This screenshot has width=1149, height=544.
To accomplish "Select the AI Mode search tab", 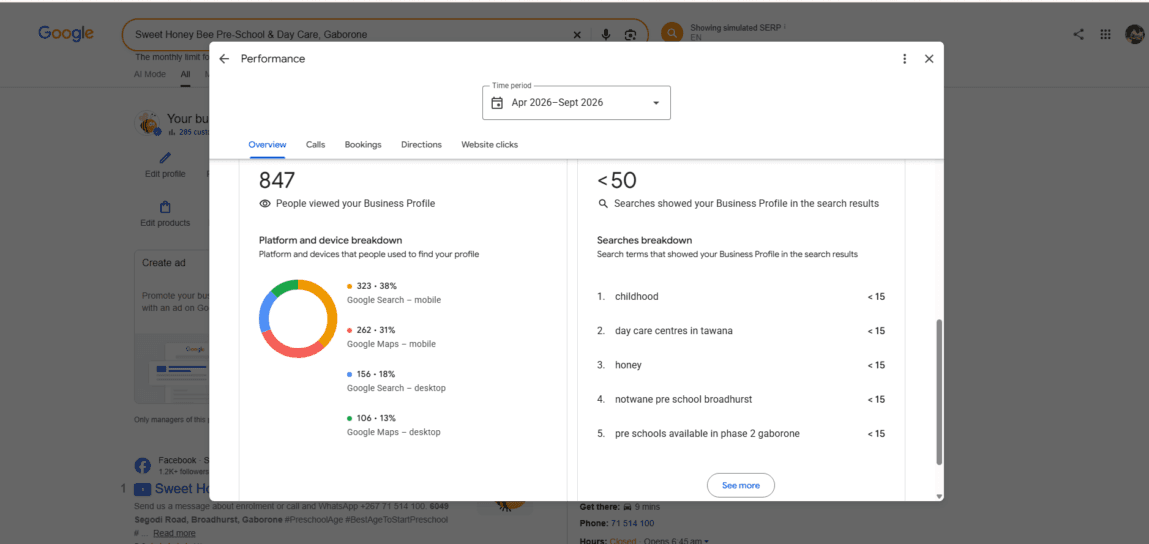I will pyautogui.click(x=149, y=74).
